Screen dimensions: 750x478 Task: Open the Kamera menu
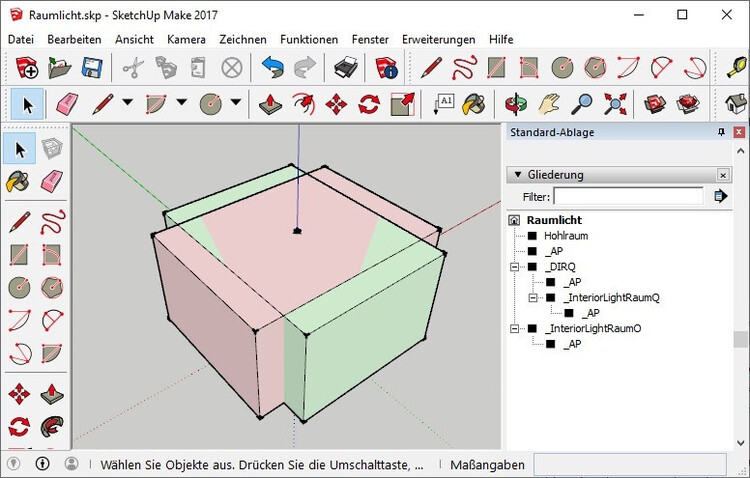186,39
